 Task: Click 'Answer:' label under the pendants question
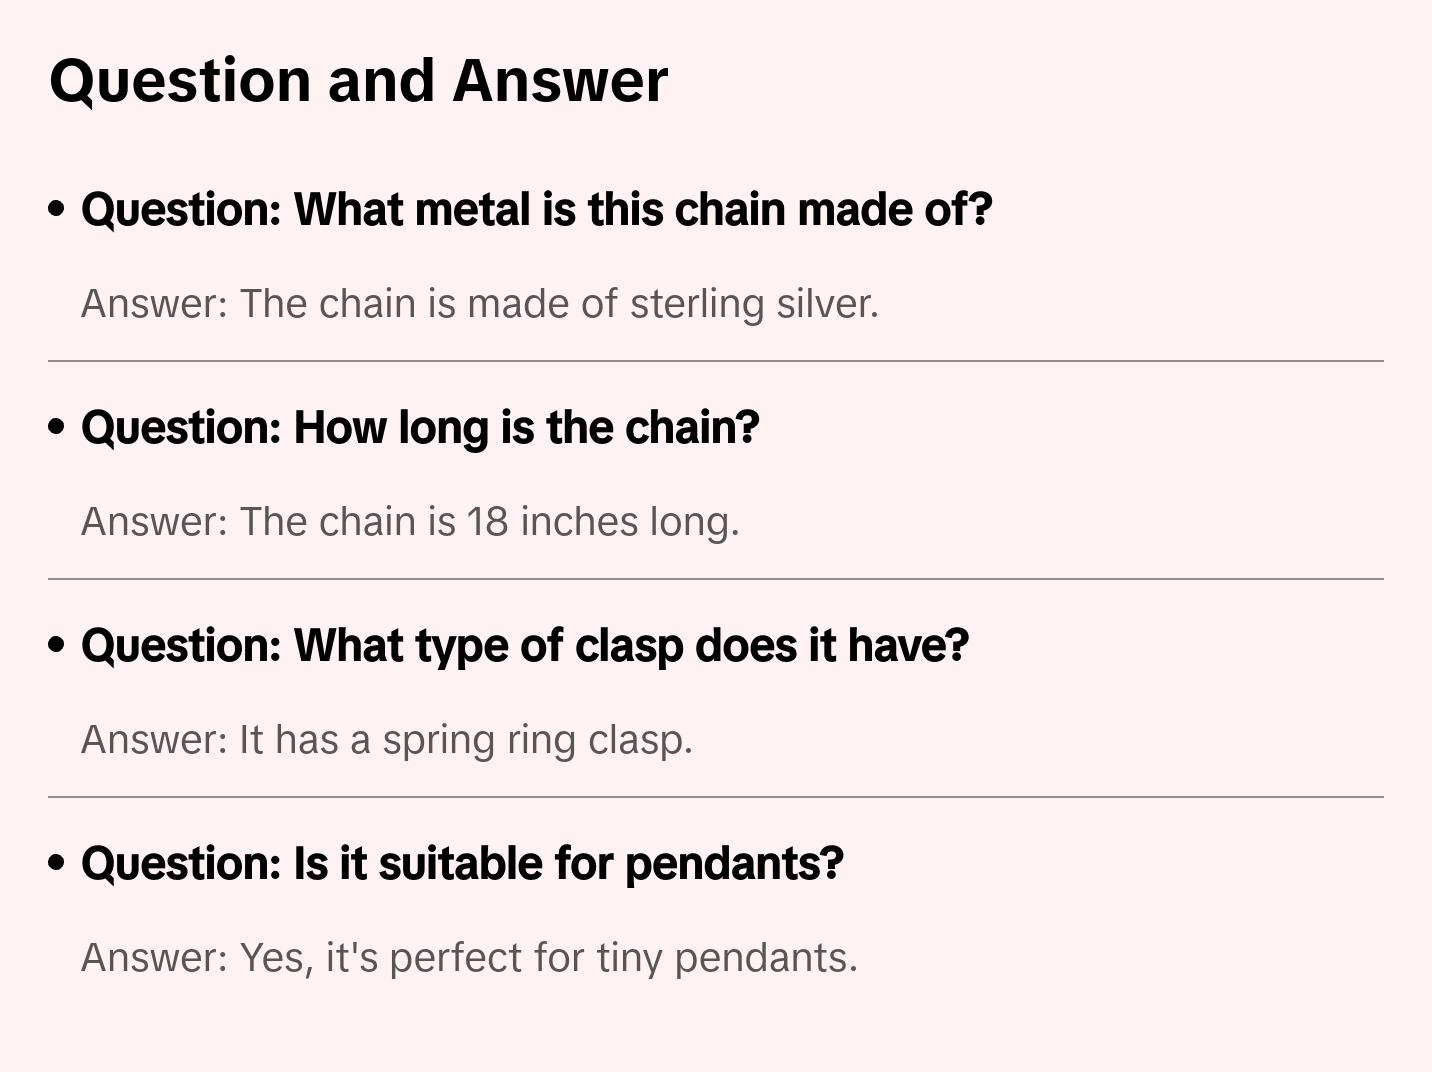click(x=155, y=958)
